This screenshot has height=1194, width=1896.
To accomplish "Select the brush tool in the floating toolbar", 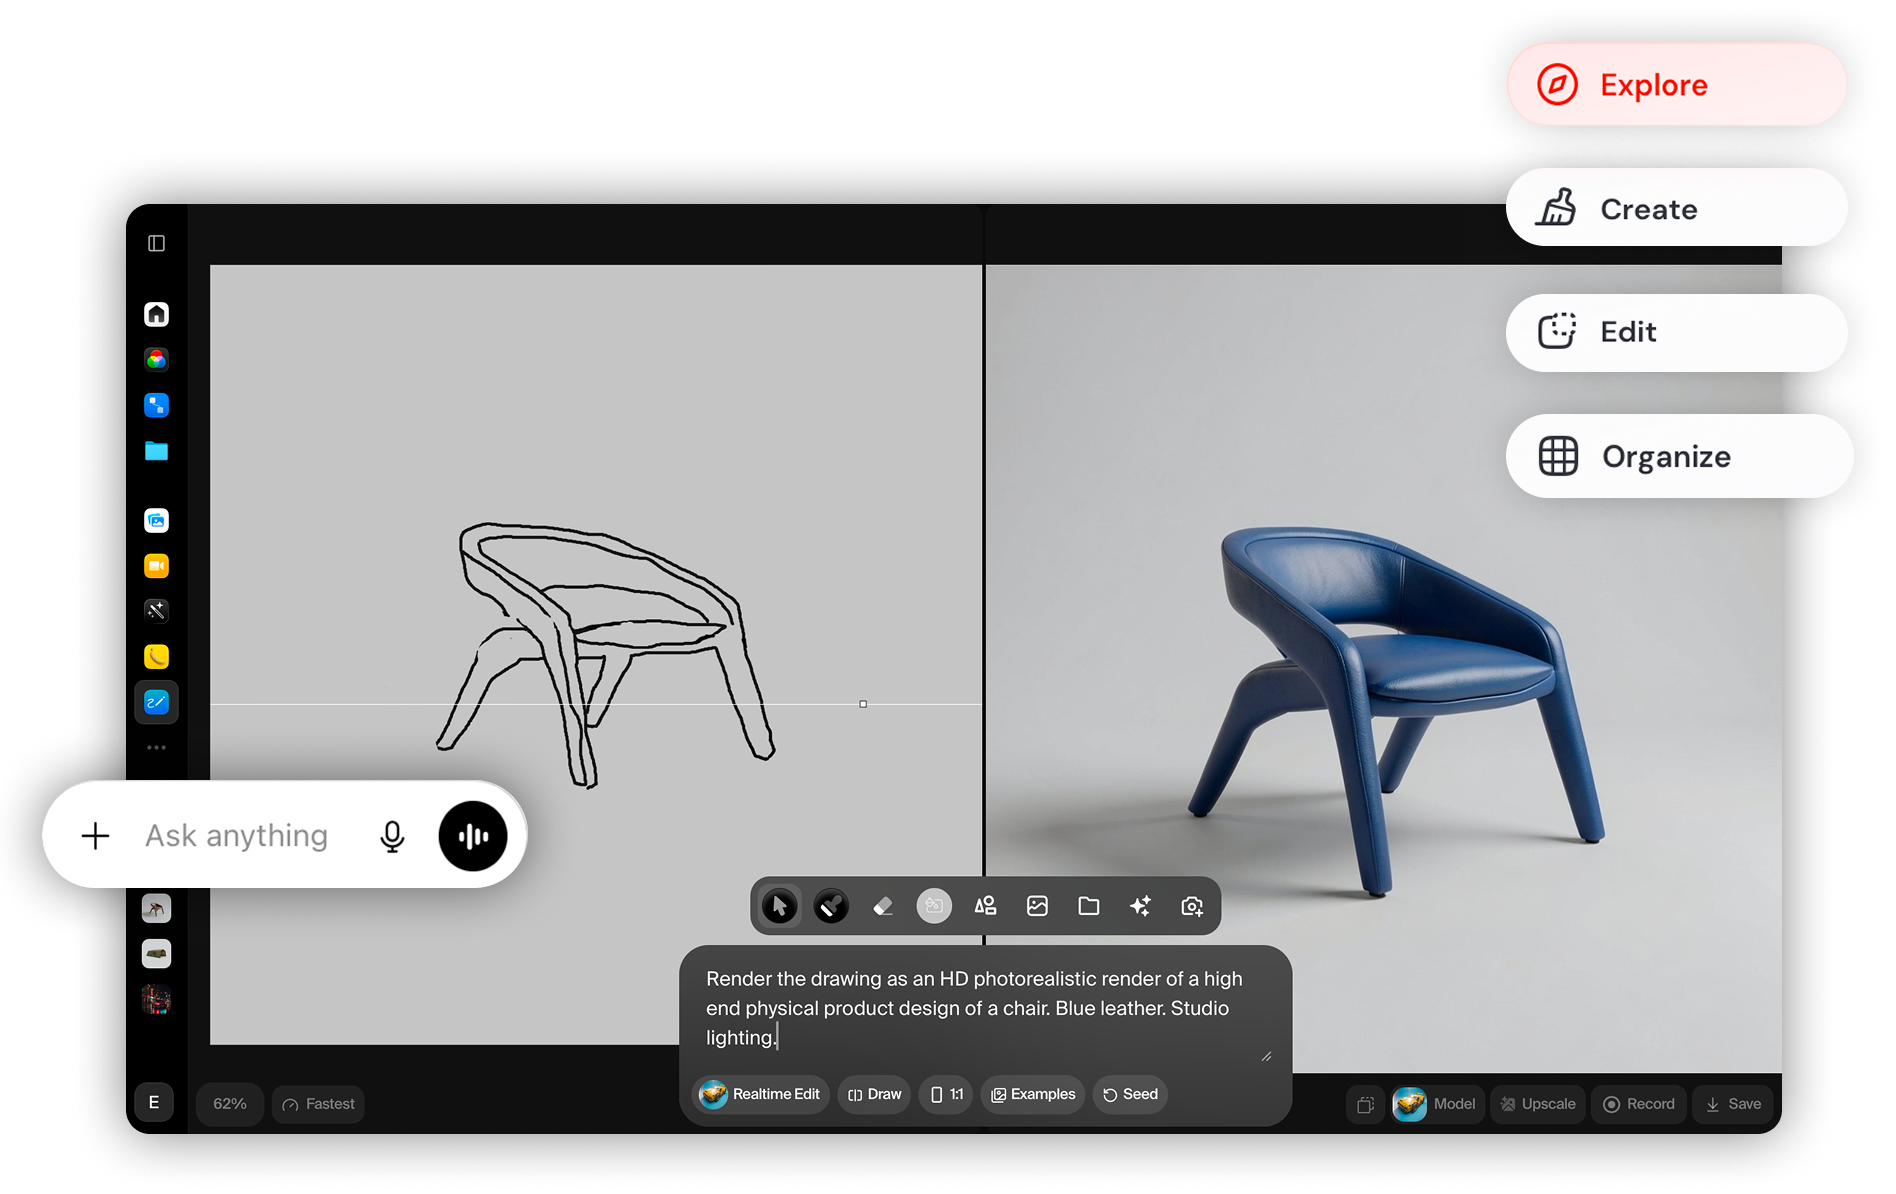I will [831, 906].
